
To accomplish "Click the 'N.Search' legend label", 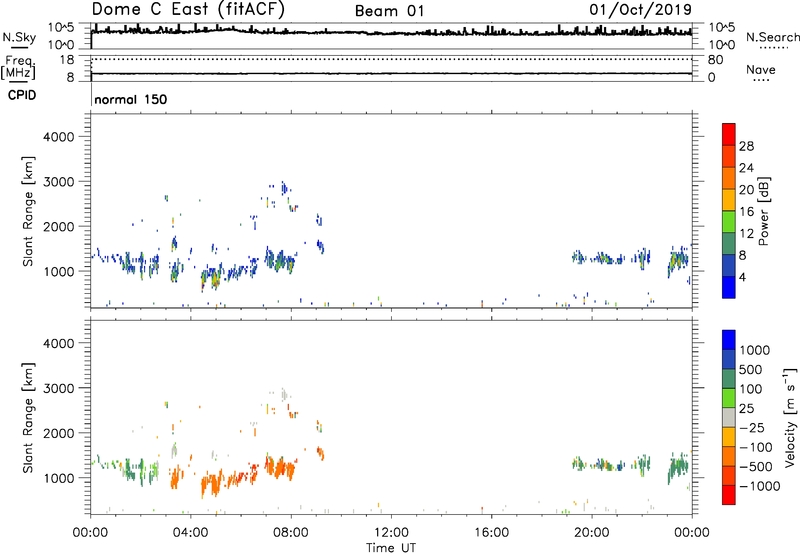I will click(772, 37).
